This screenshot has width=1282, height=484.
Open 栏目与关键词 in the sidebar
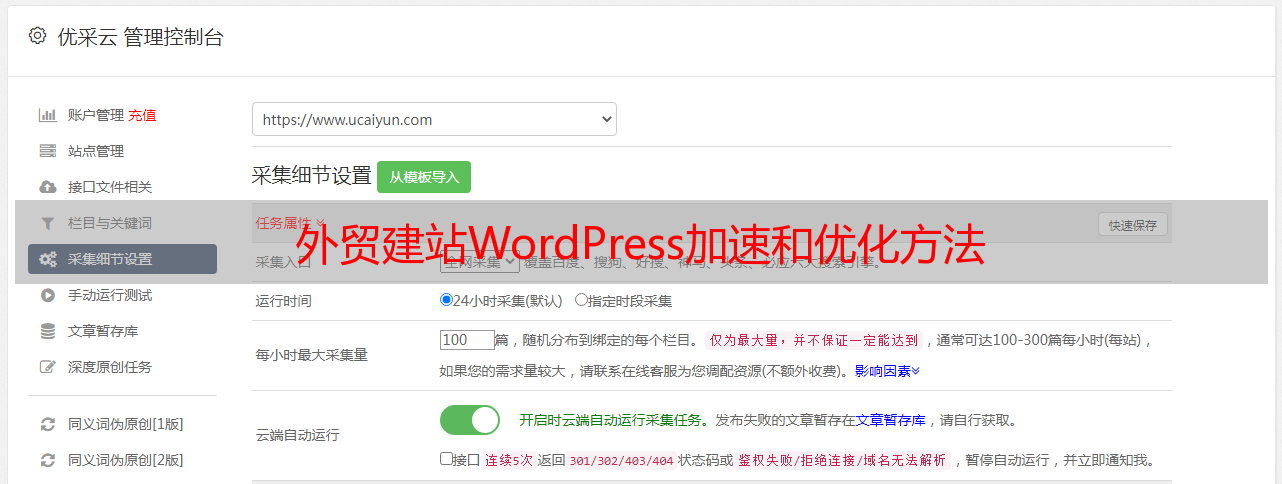[x=110, y=223]
